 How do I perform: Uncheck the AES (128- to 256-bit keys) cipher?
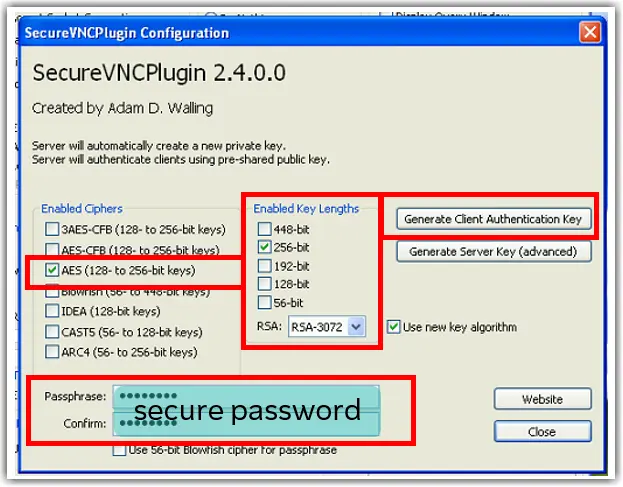tap(52, 270)
